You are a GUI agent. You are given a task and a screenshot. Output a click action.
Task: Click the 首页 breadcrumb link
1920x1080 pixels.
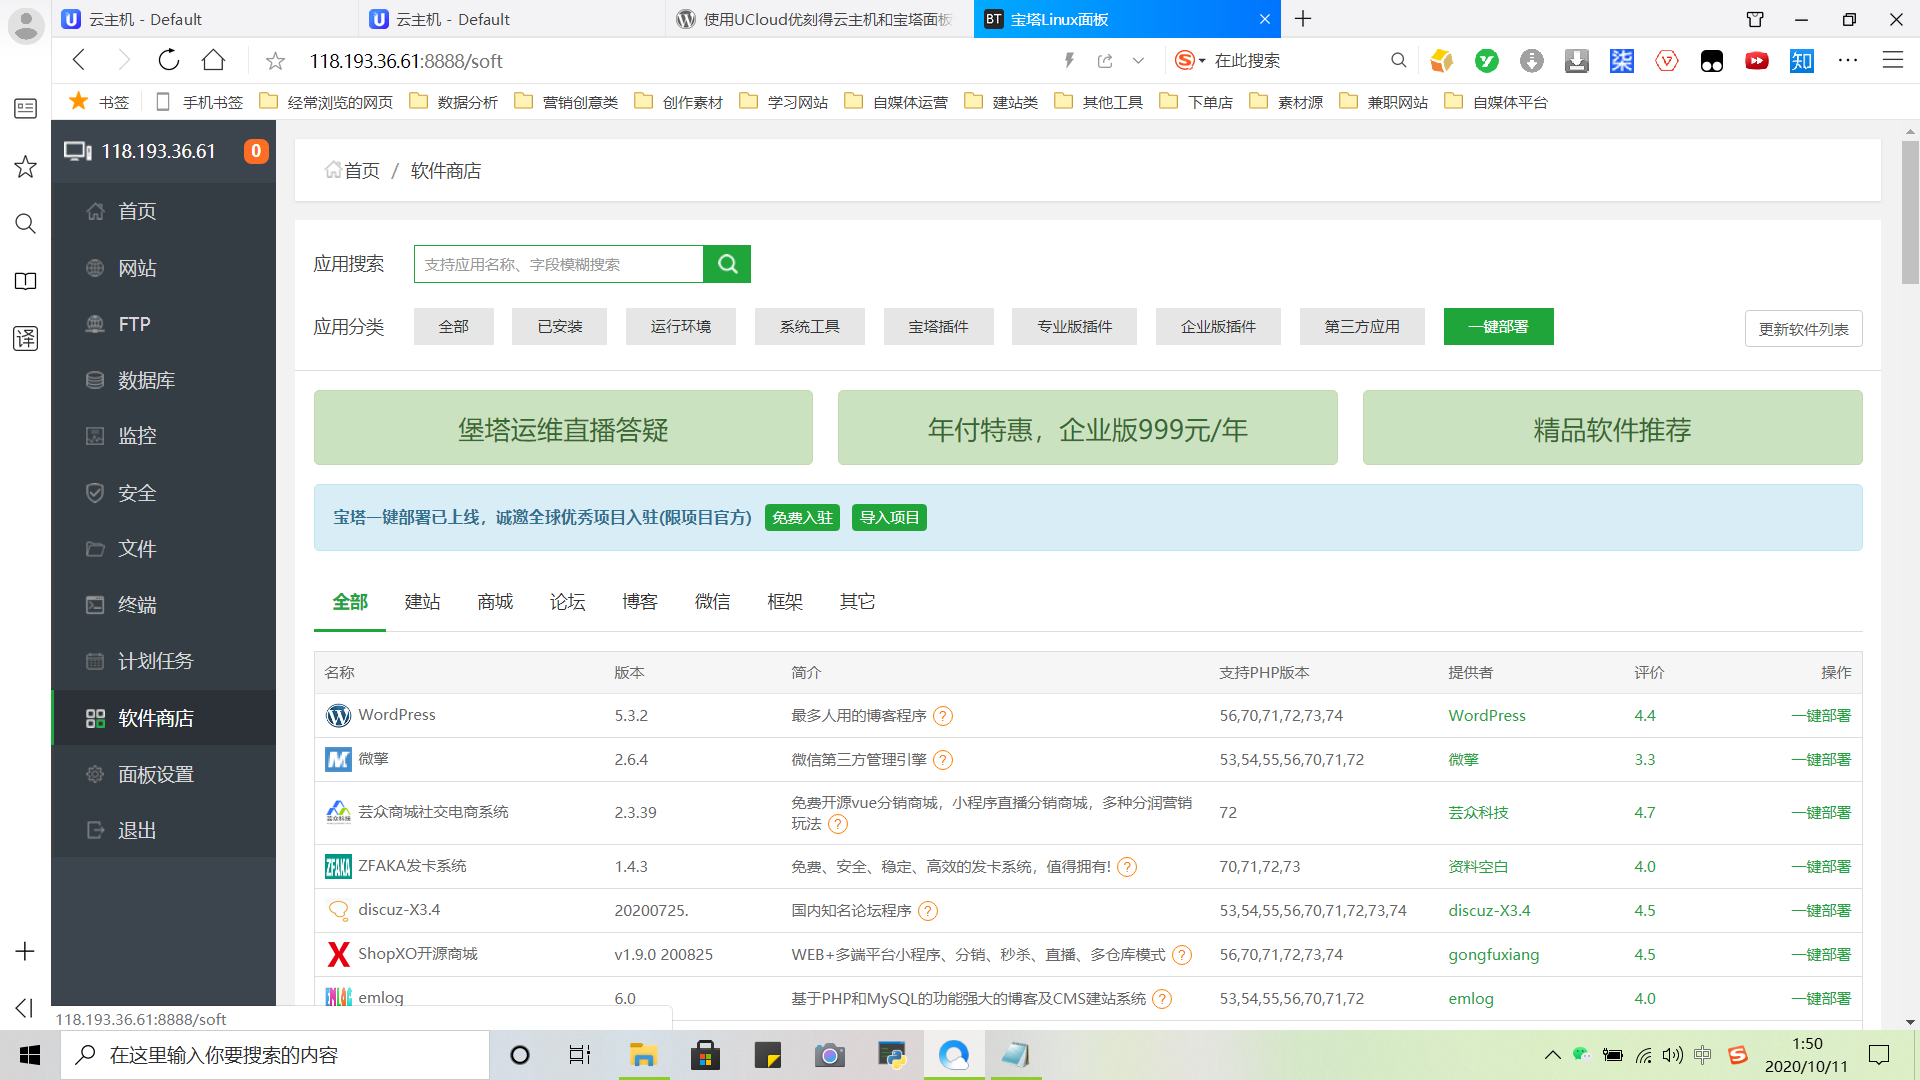(353, 171)
